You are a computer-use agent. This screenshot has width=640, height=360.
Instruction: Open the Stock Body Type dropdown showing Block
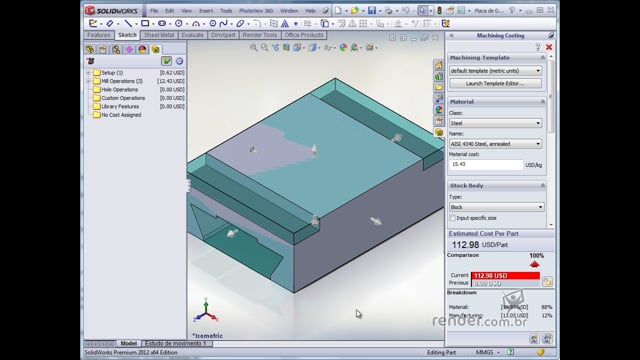pos(496,207)
